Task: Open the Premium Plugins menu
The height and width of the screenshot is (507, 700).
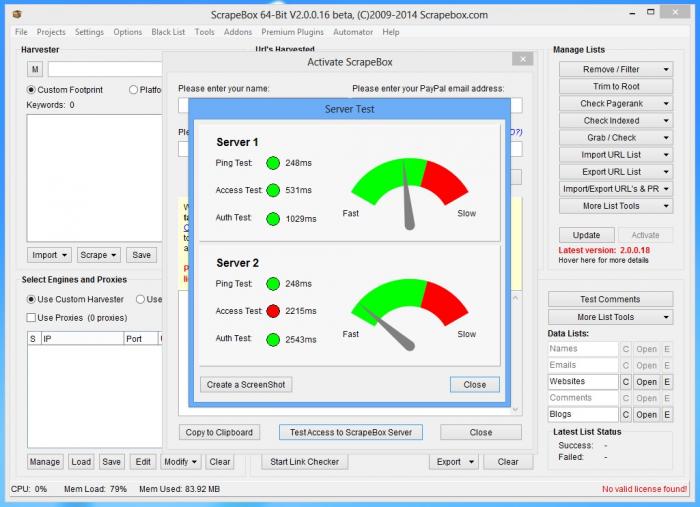Action: click(292, 32)
